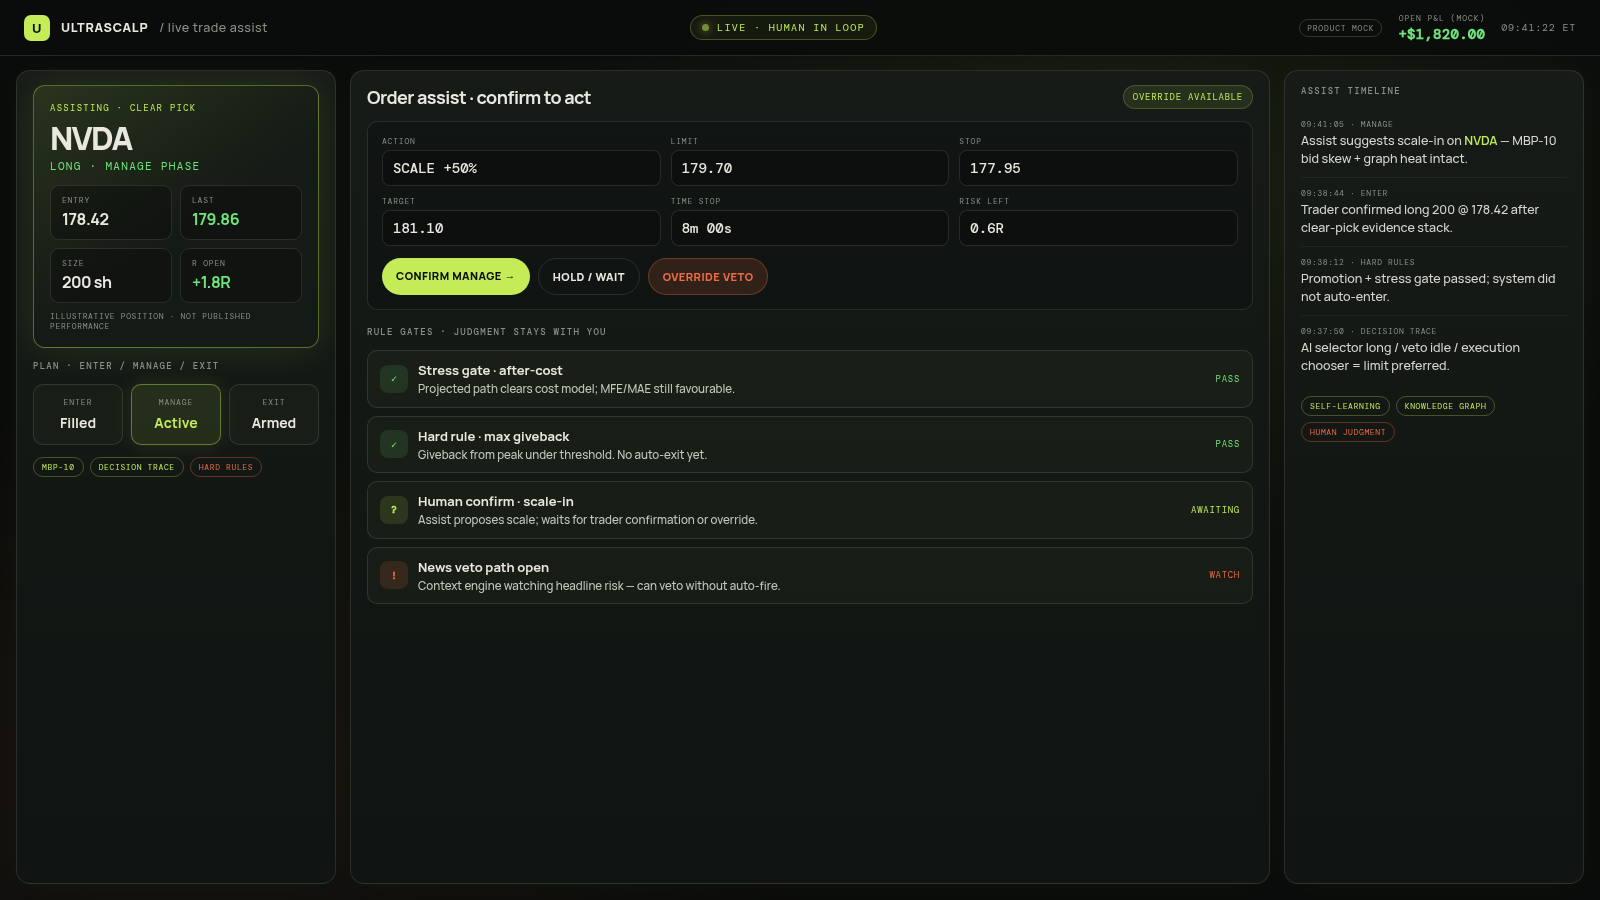Click the Hard rule max giveback checkmark icon
1600x900 pixels.
coord(394,445)
